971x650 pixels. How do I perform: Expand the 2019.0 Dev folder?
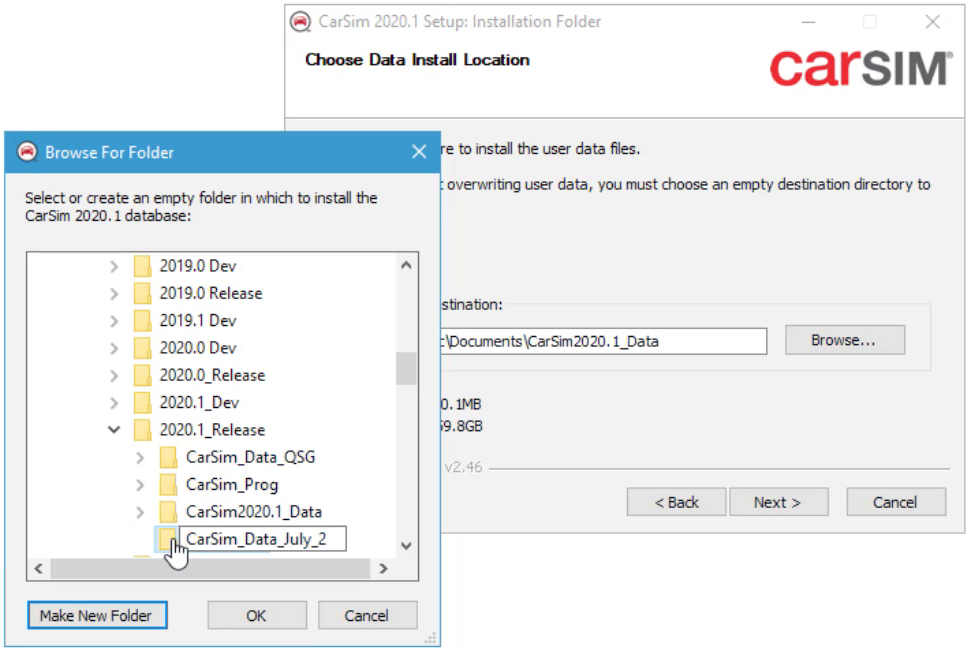coord(114,266)
